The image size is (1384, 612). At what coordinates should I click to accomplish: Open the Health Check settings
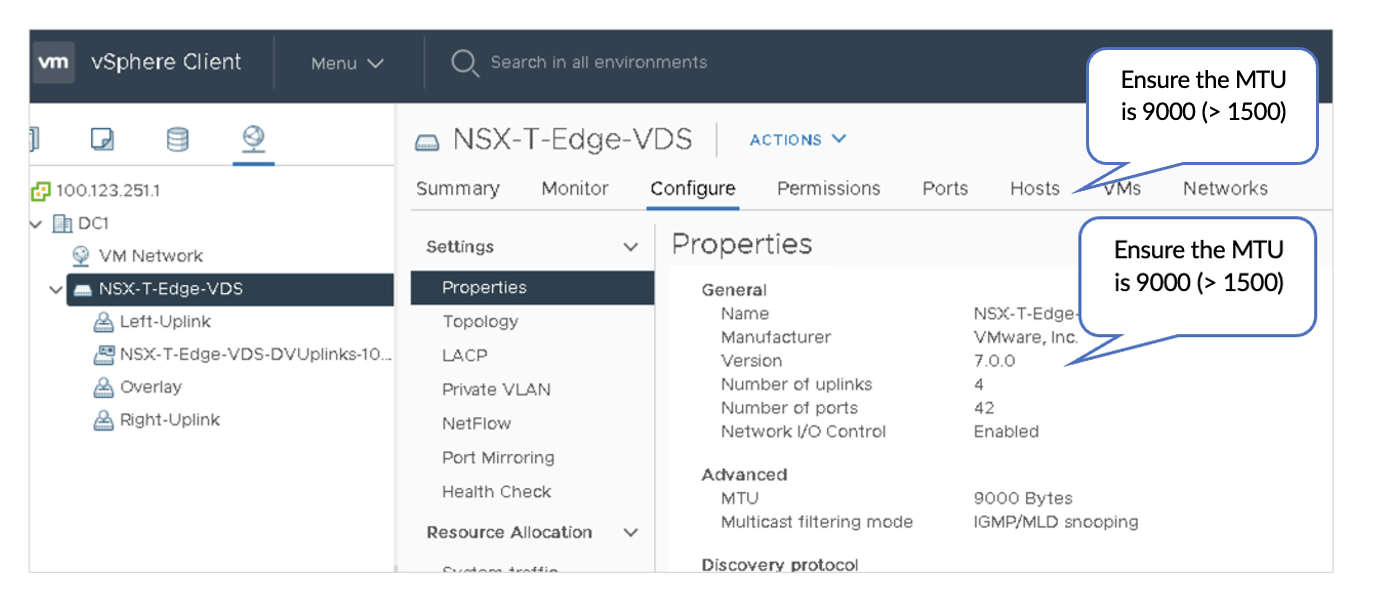pyautogui.click(x=496, y=491)
